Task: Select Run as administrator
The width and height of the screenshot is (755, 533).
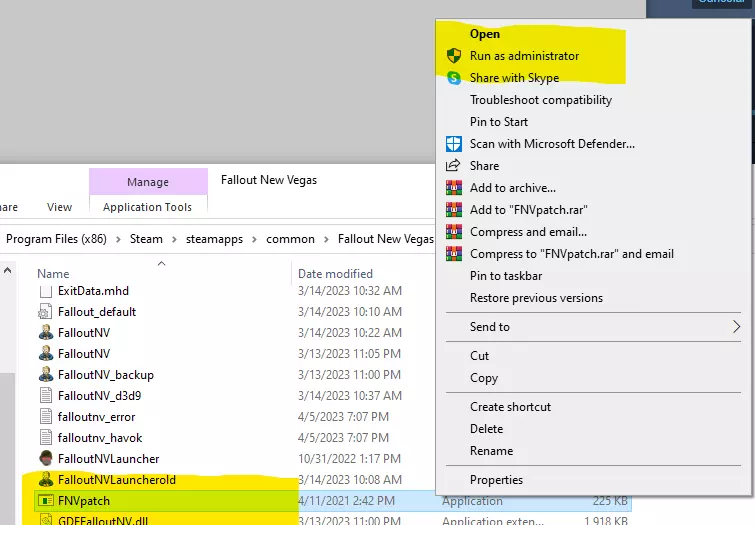Action: tap(524, 56)
